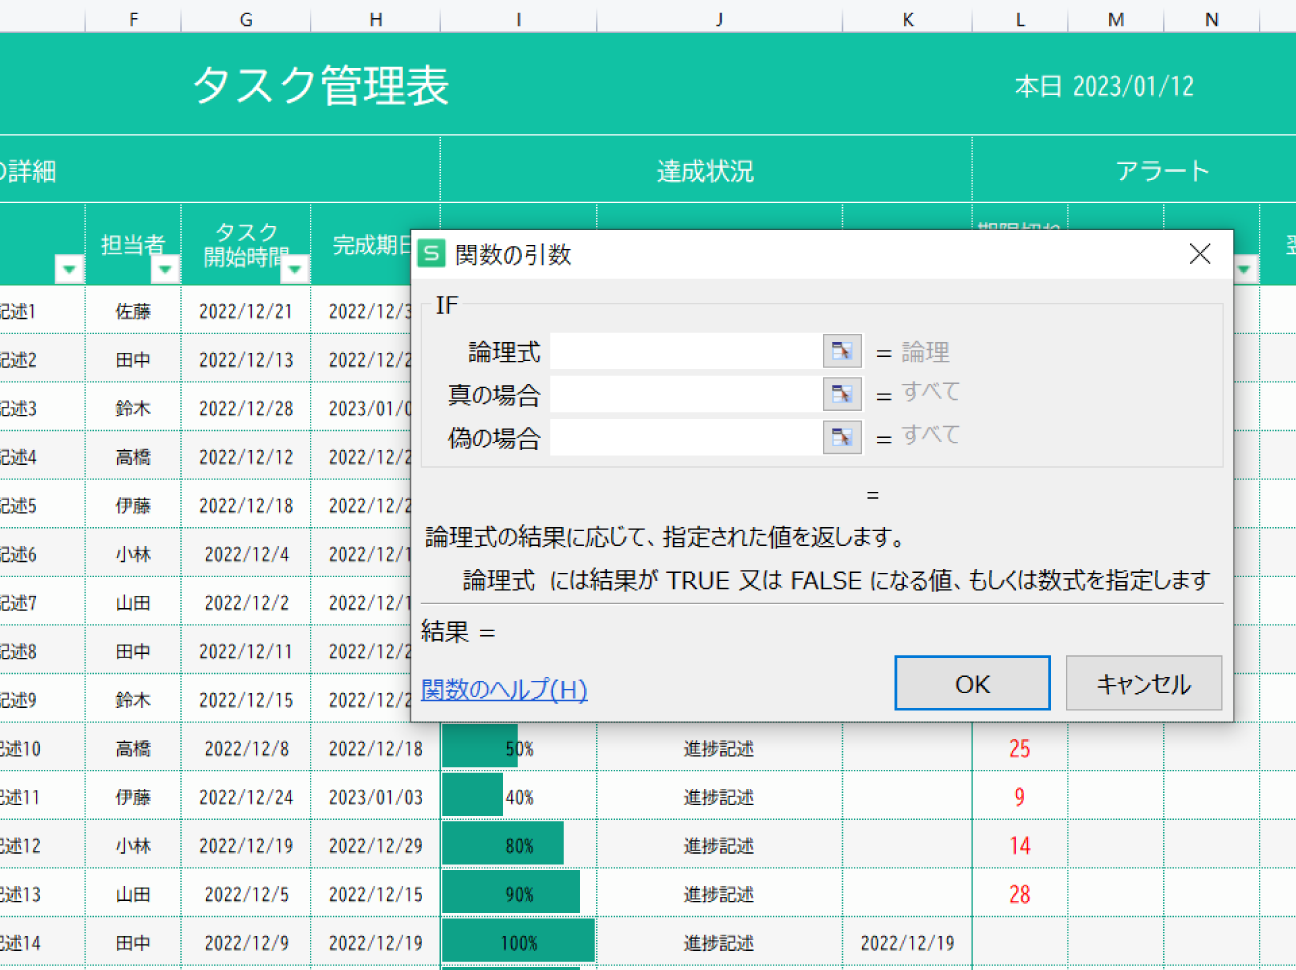Click 進捗記述 cell in the 100% row
This screenshot has width=1296, height=970.
point(719,942)
